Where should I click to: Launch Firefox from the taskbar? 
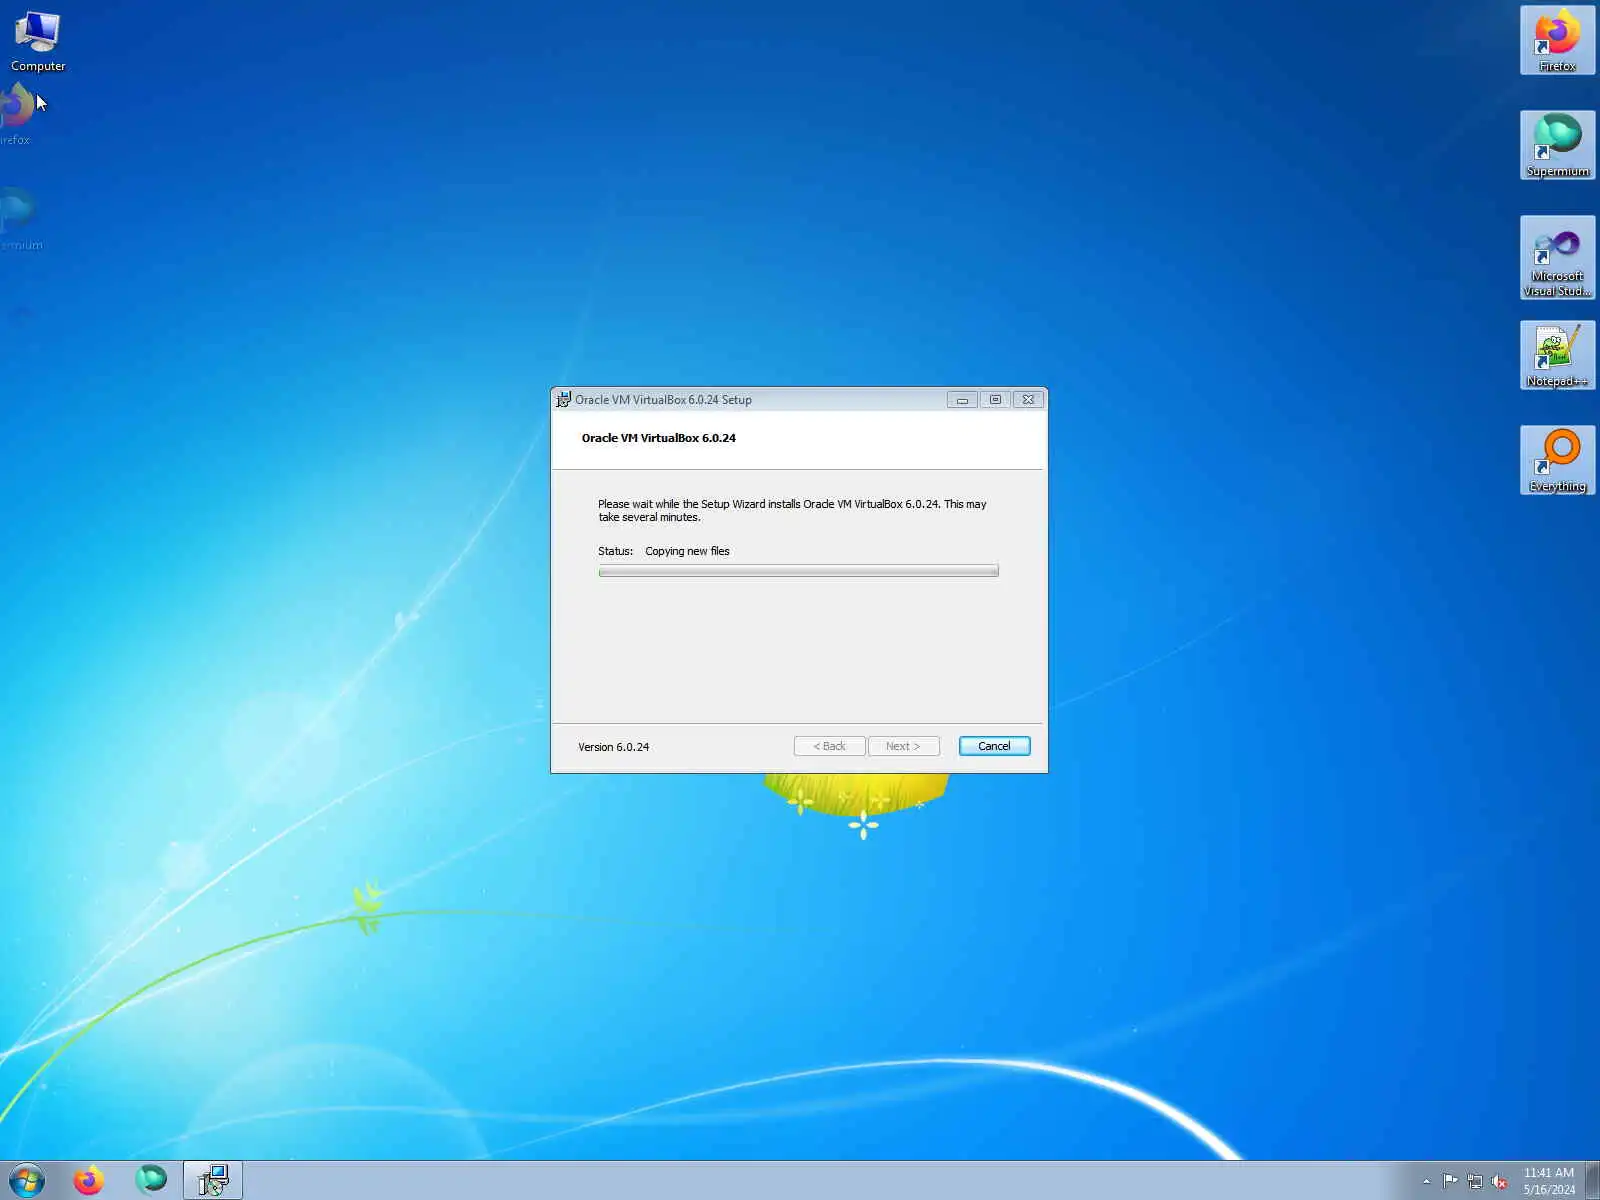pos(89,1181)
